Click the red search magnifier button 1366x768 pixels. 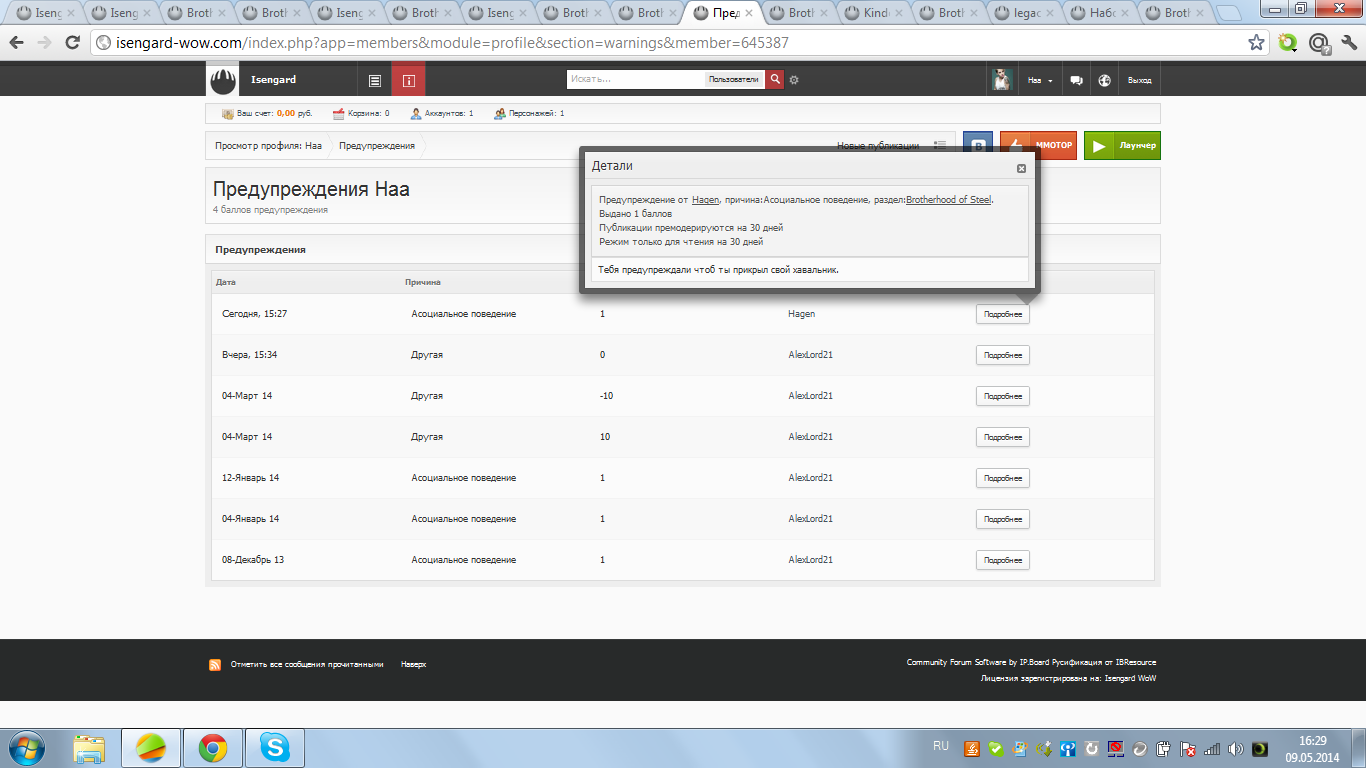coord(775,79)
